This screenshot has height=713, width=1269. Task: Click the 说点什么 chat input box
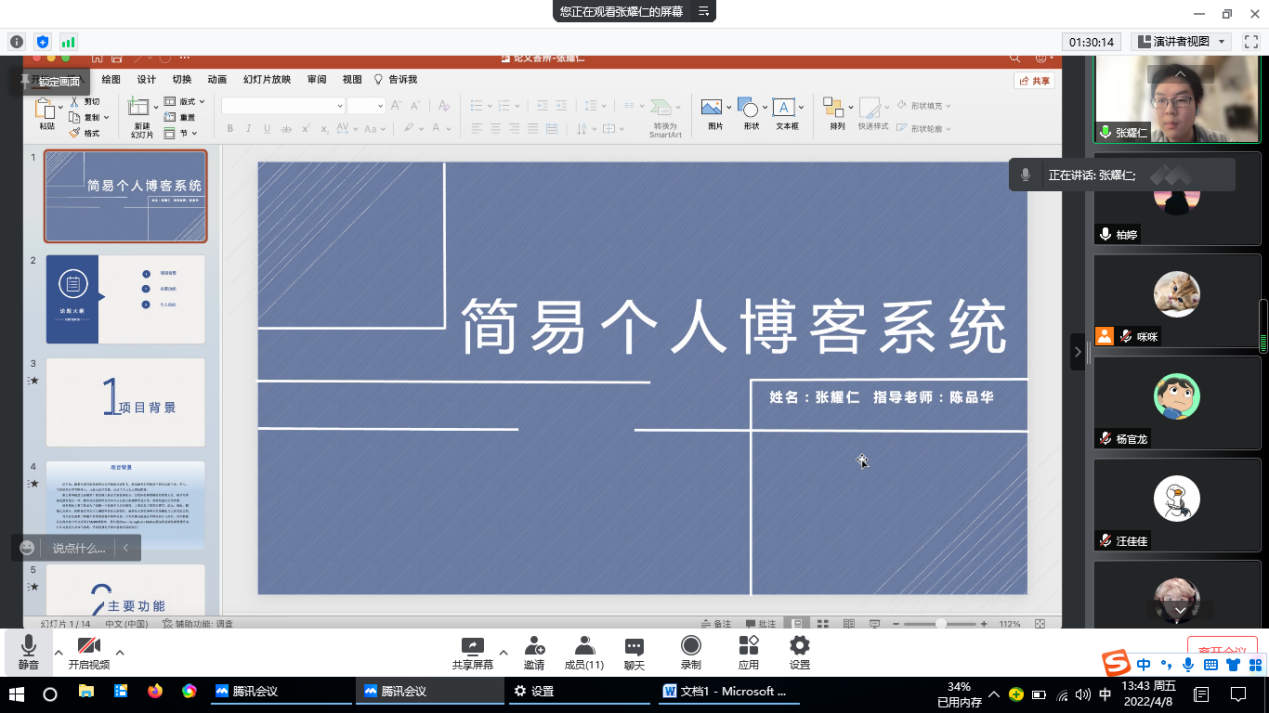(x=78, y=548)
